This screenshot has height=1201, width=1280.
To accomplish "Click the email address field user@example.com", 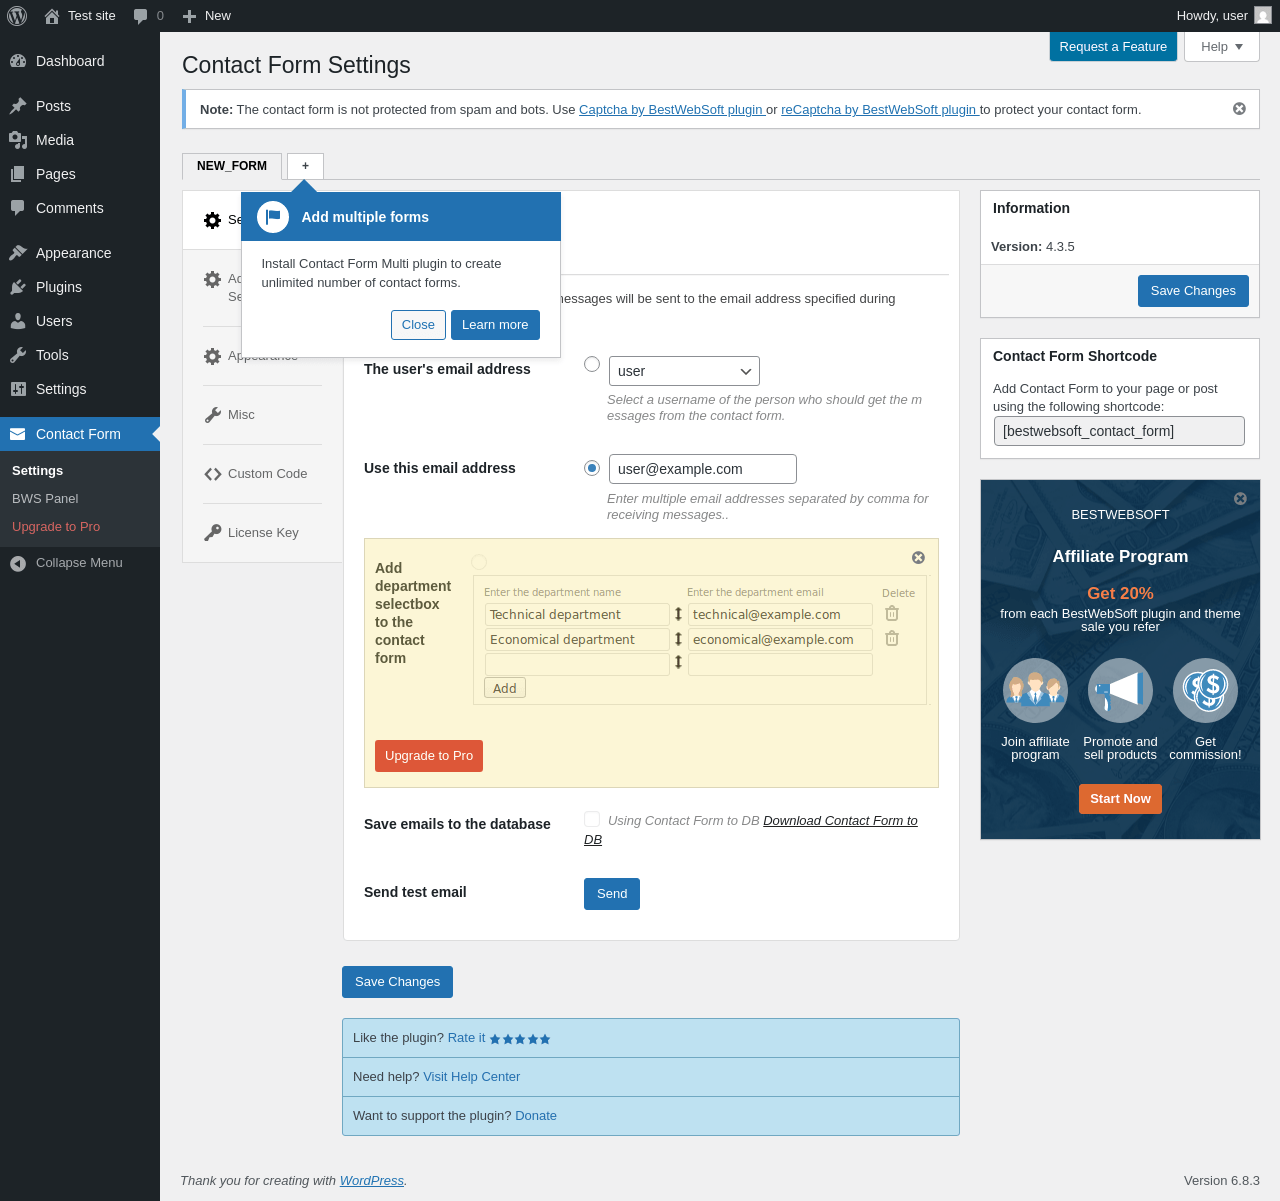I will tap(703, 469).
